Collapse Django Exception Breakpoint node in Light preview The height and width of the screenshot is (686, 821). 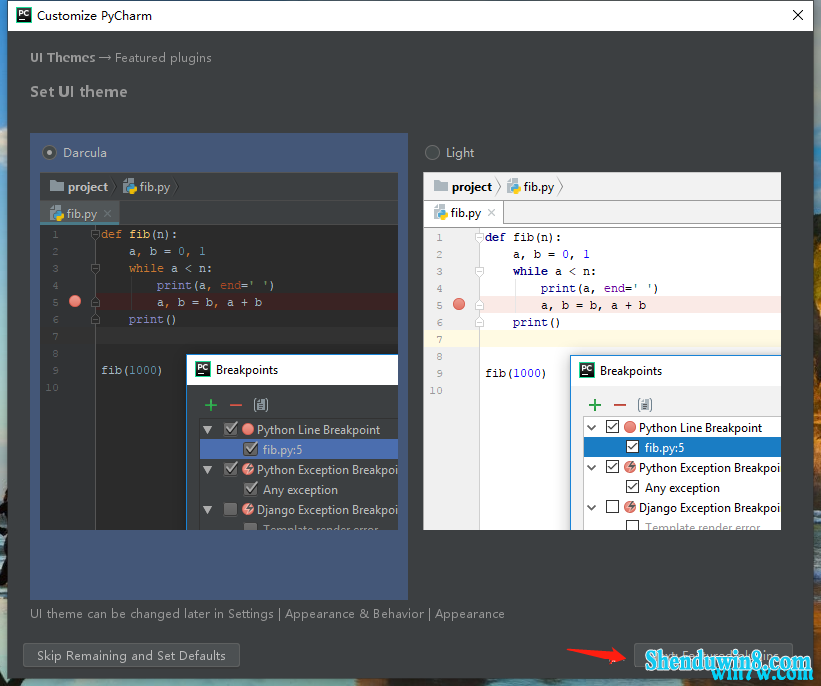point(592,507)
